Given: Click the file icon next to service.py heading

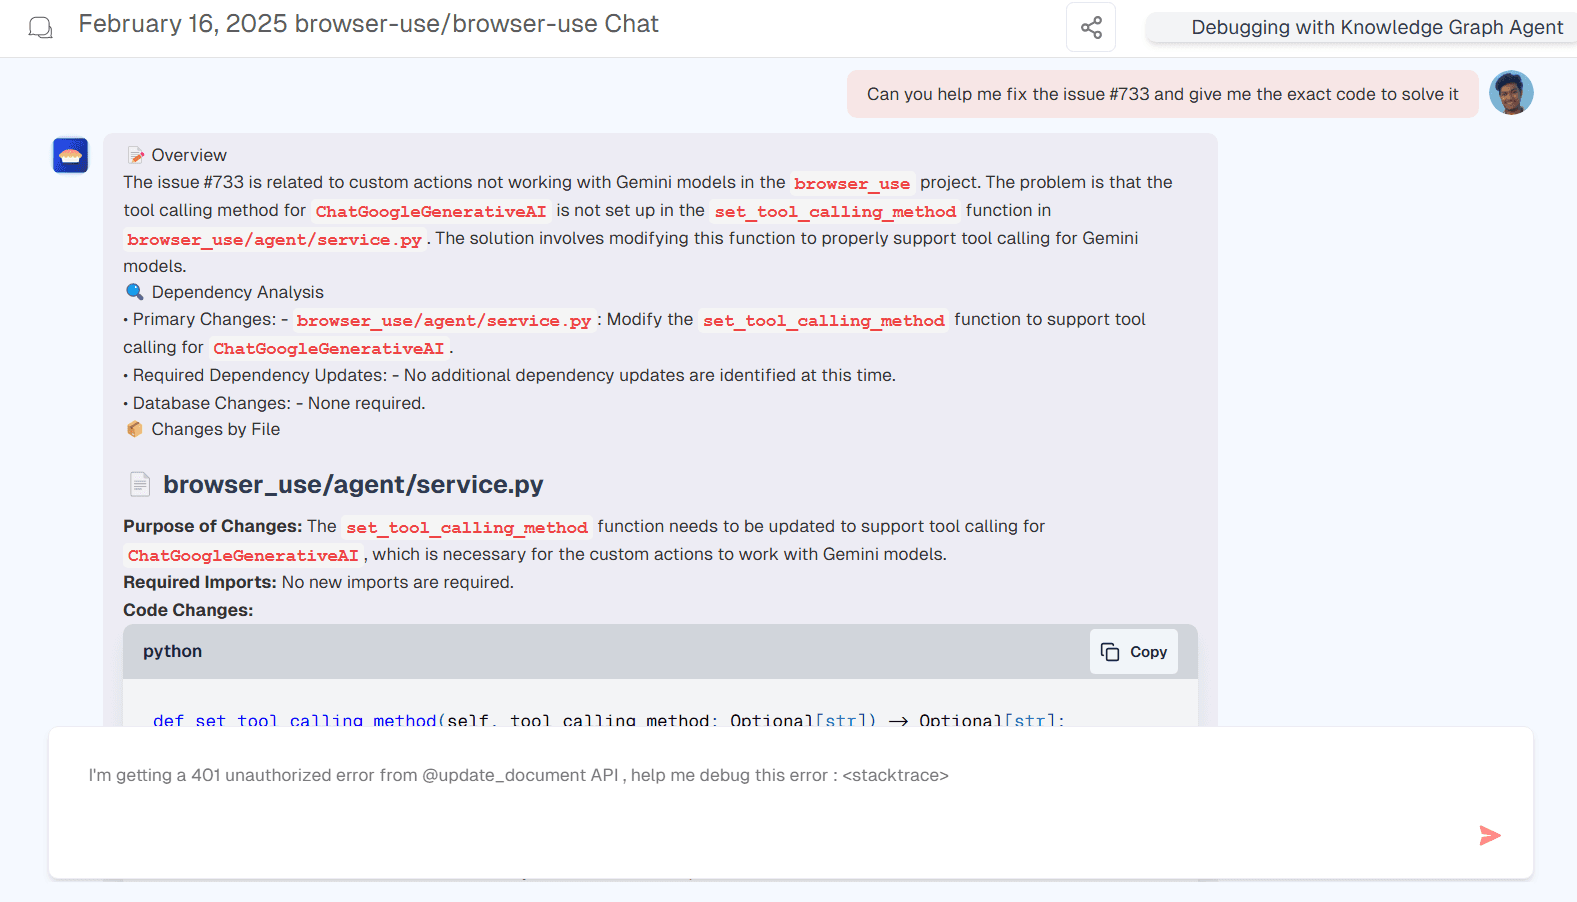Looking at the screenshot, I should pyautogui.click(x=140, y=484).
